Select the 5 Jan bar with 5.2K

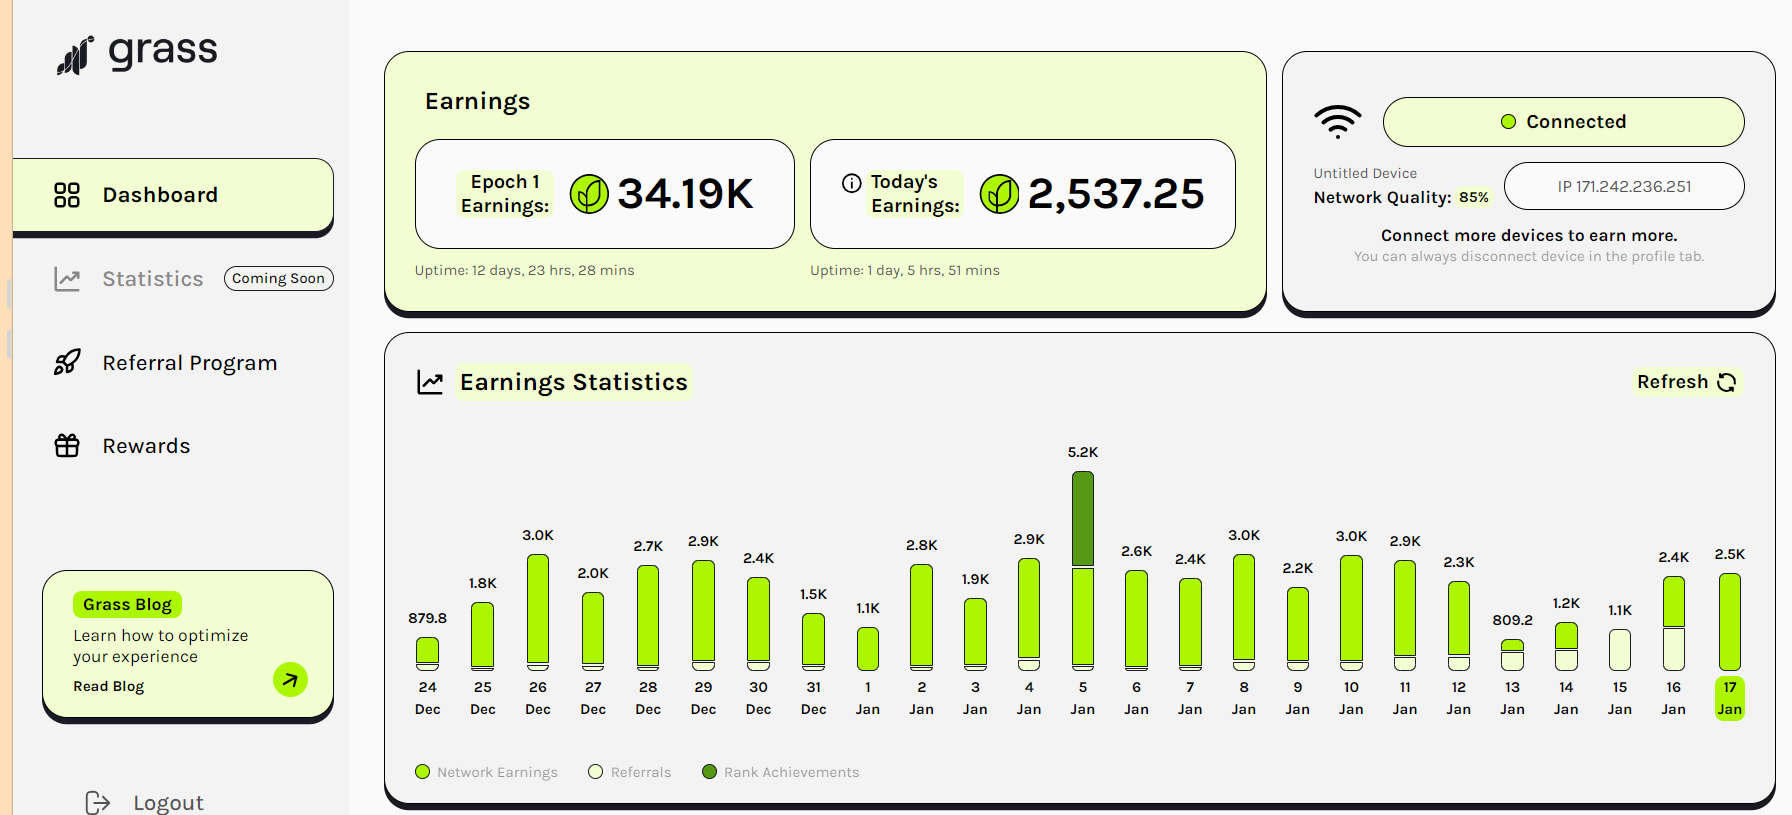(1083, 570)
